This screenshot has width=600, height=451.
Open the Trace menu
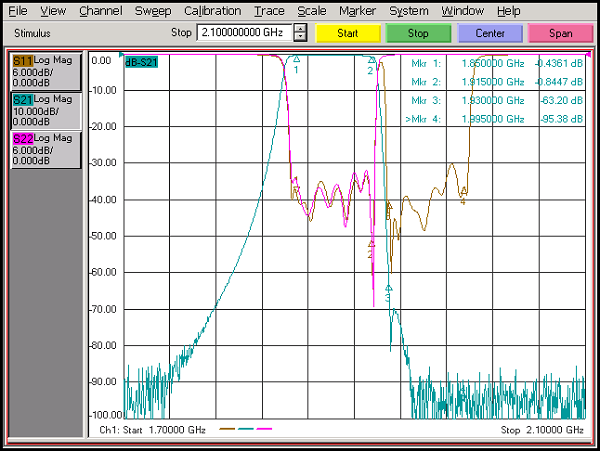(269, 11)
